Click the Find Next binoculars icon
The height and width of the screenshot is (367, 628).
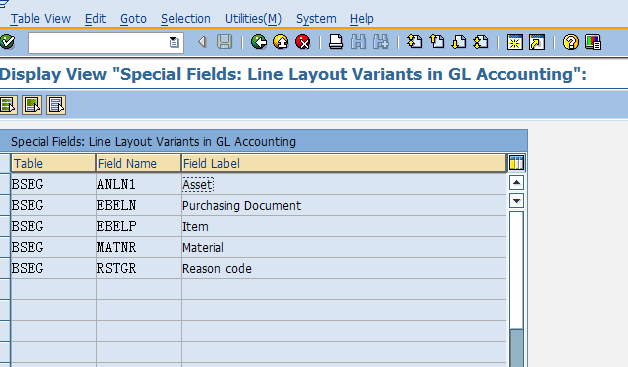(380, 42)
